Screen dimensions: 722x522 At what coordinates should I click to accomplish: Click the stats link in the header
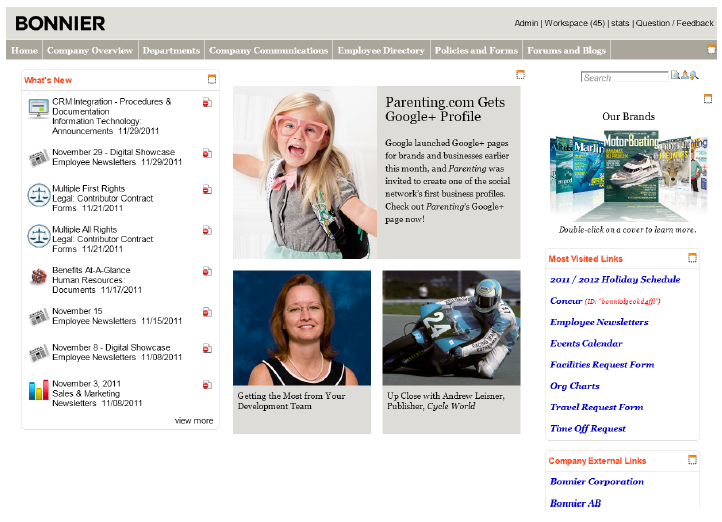pos(620,23)
